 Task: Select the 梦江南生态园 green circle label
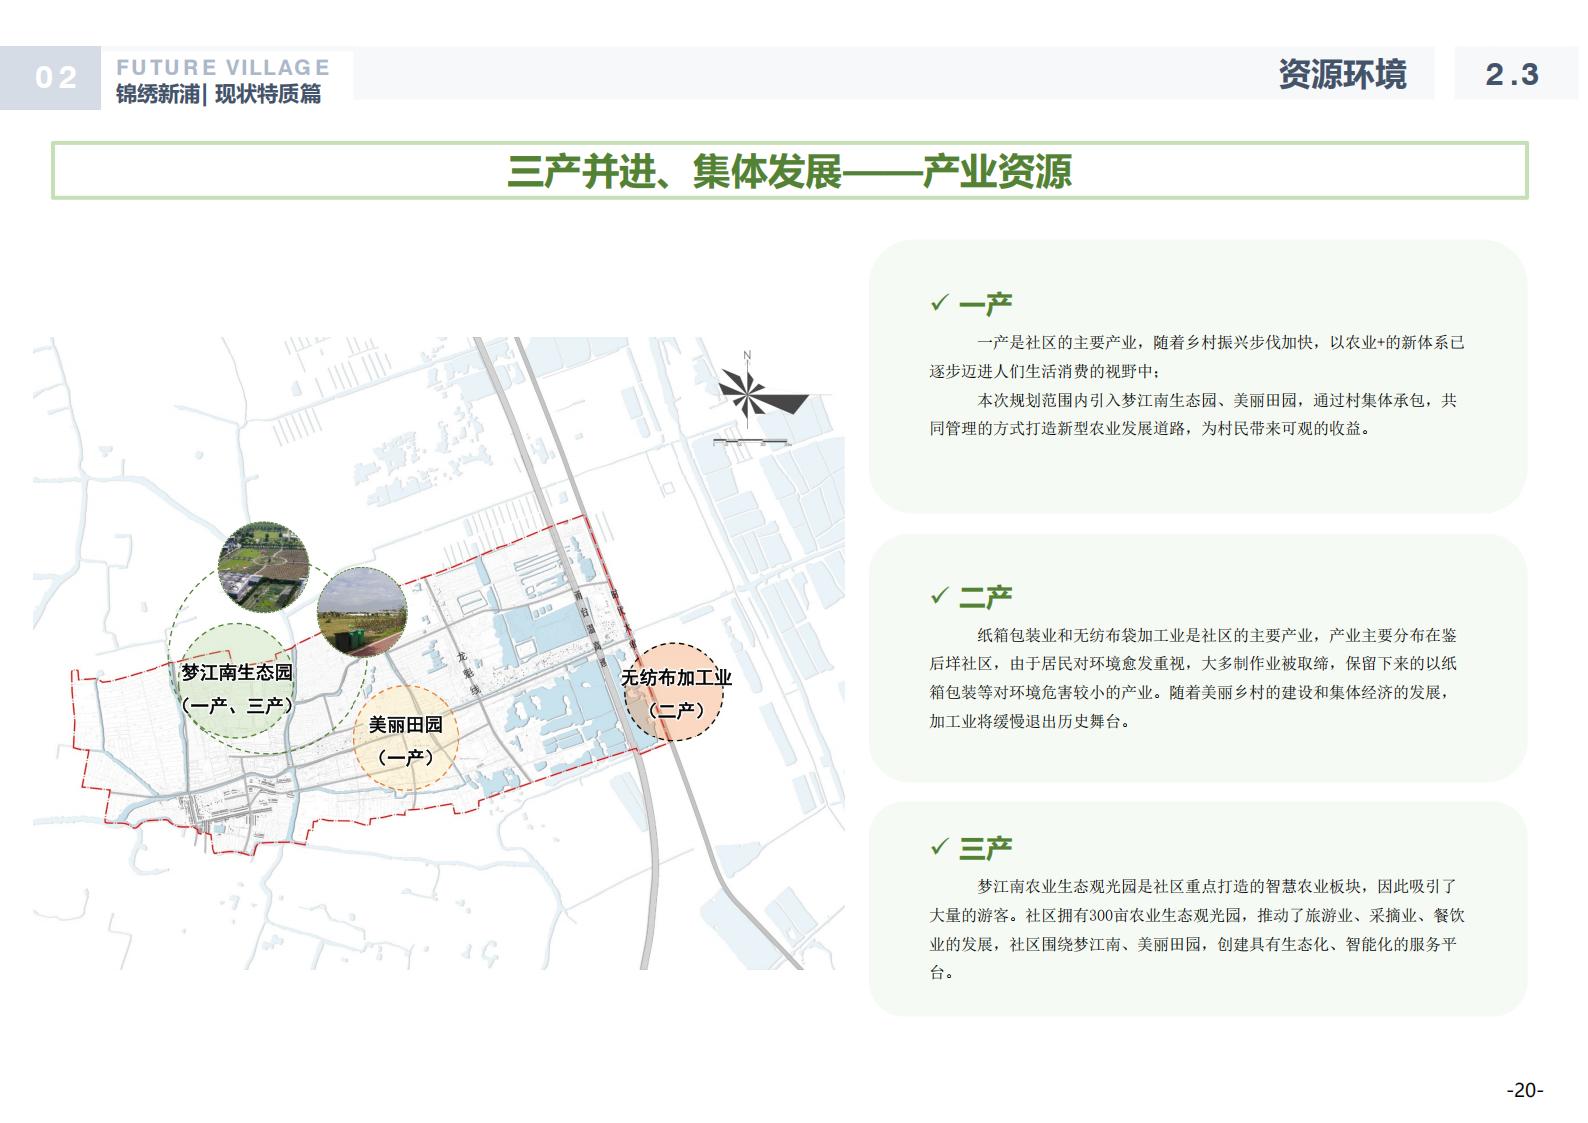(237, 681)
